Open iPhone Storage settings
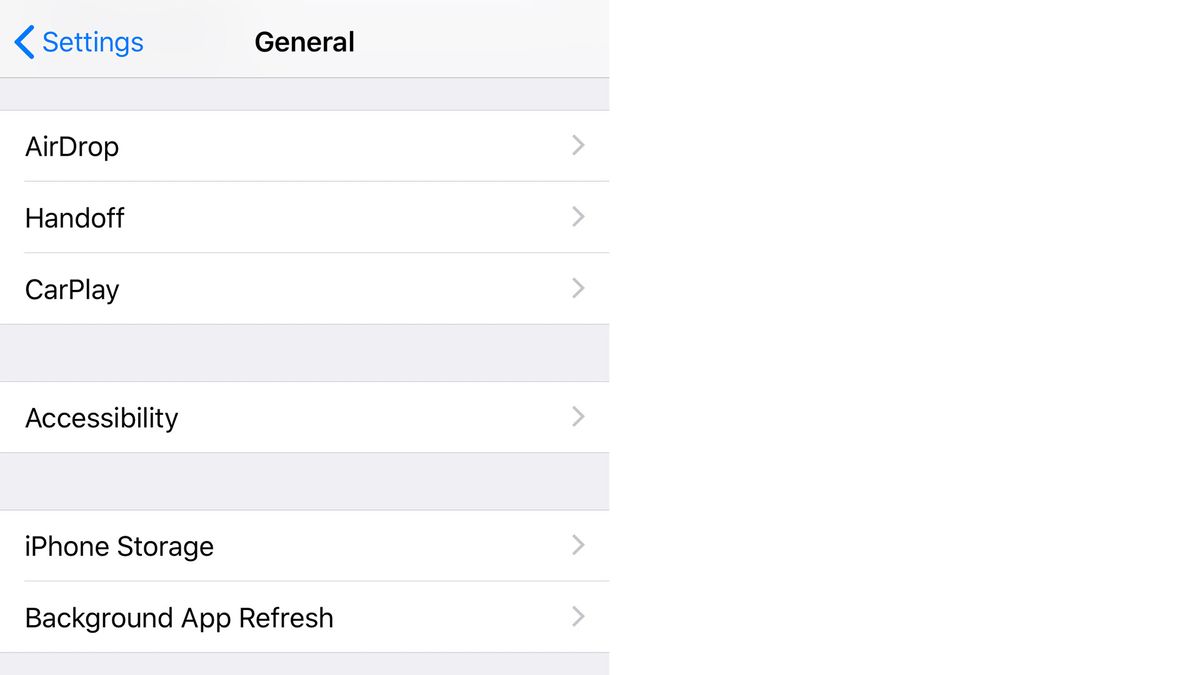The height and width of the screenshot is (675, 1200). [300, 546]
